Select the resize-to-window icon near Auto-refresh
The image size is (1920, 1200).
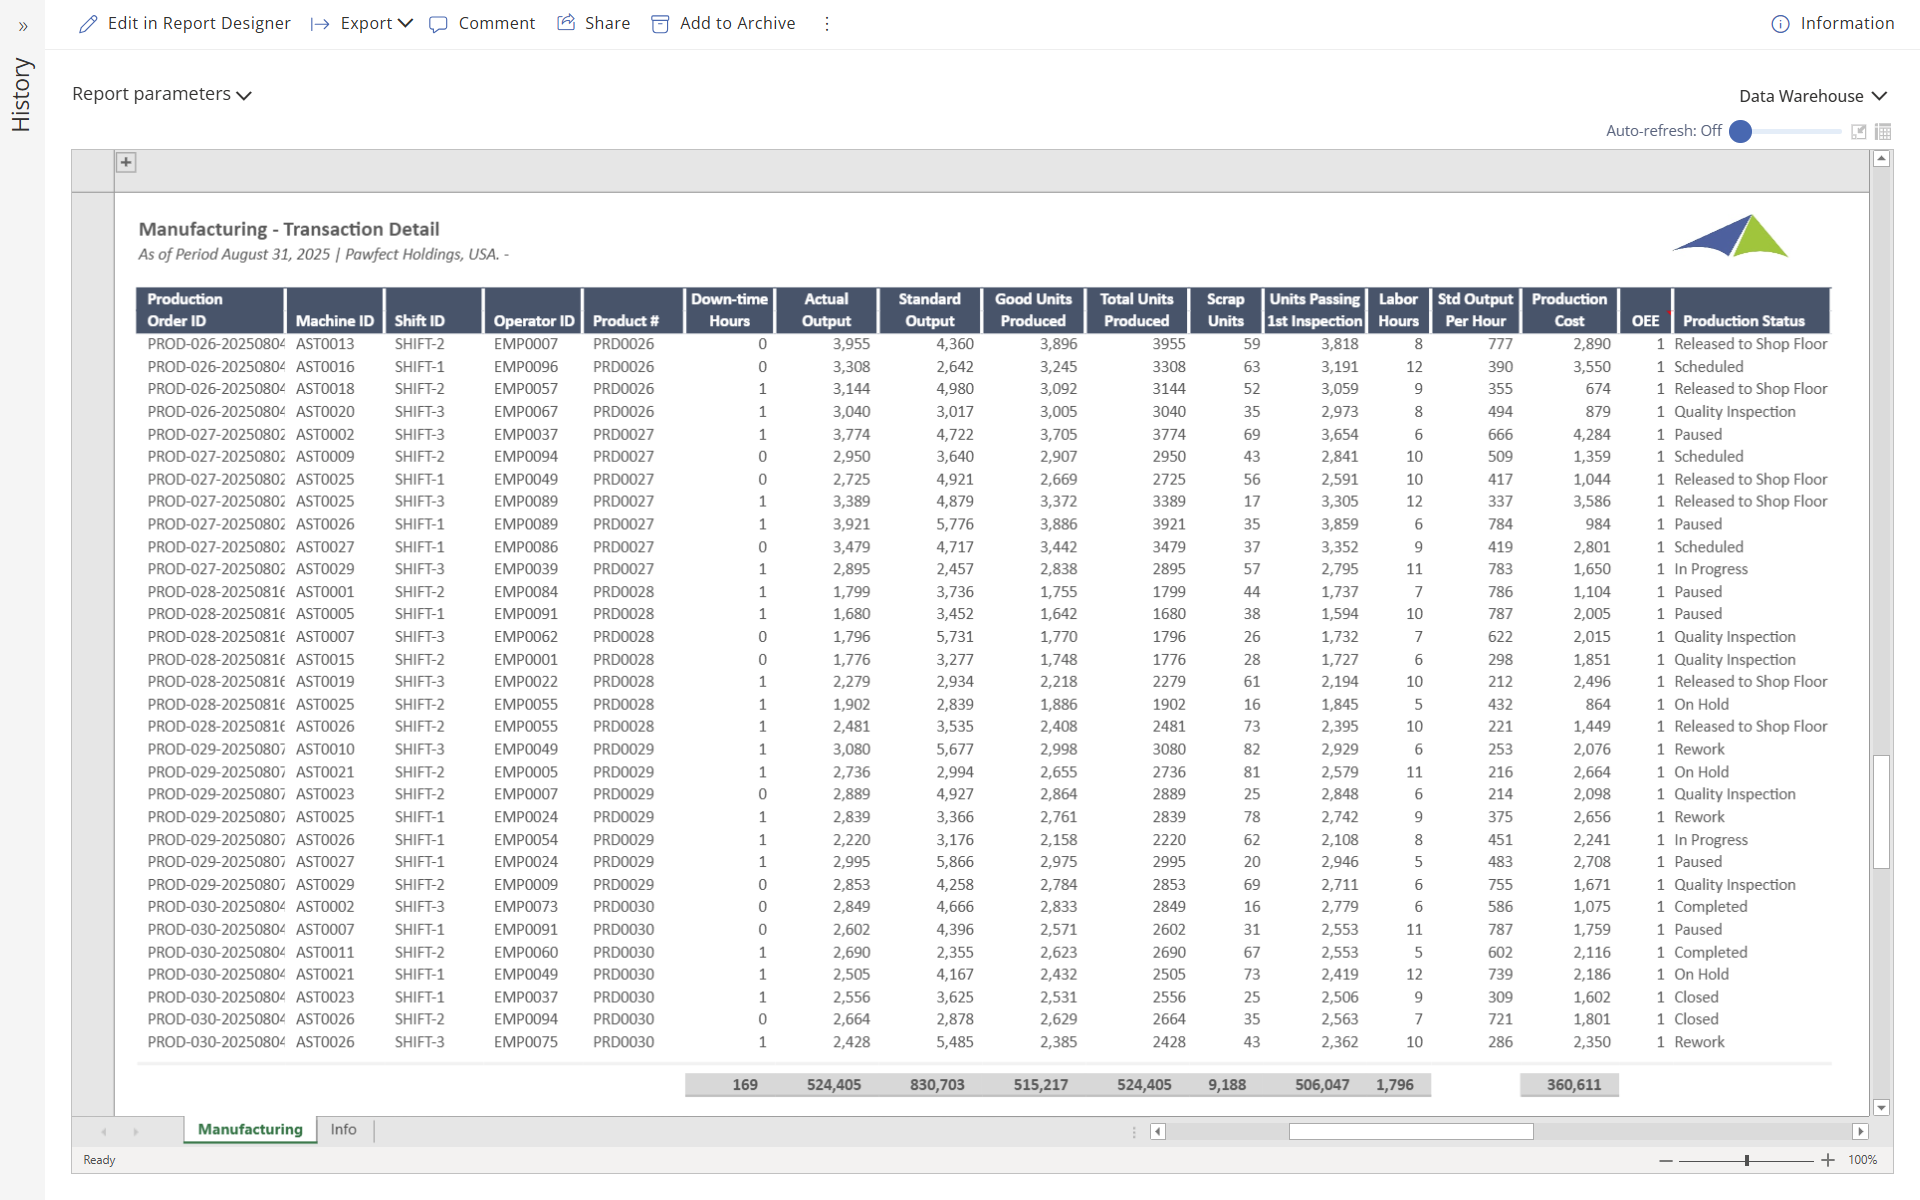pos(1859,131)
